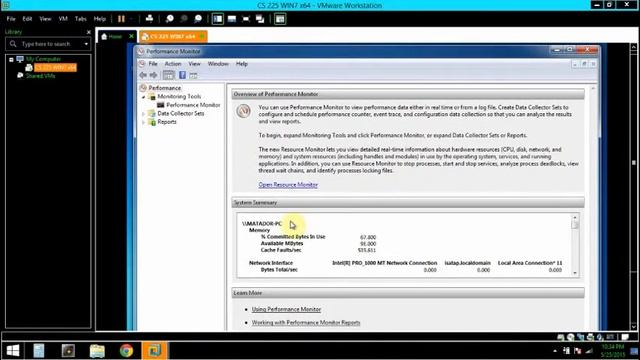Enter full screen mode via toolbar icon

(x=246, y=19)
